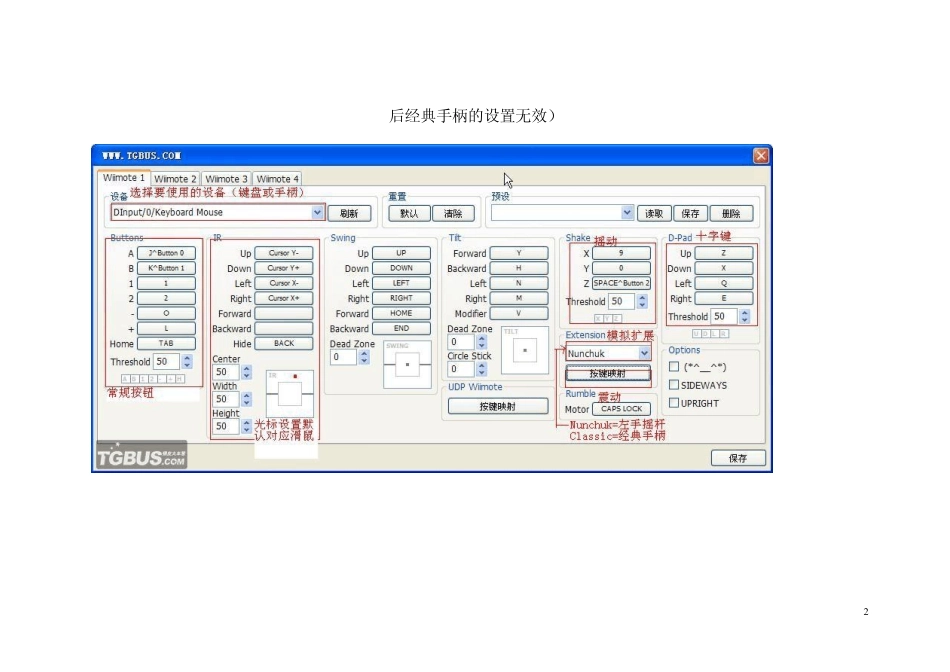This screenshot has width=950, height=672.
Task: Click the IR Right mapping Cursor X+
Action: click(284, 298)
